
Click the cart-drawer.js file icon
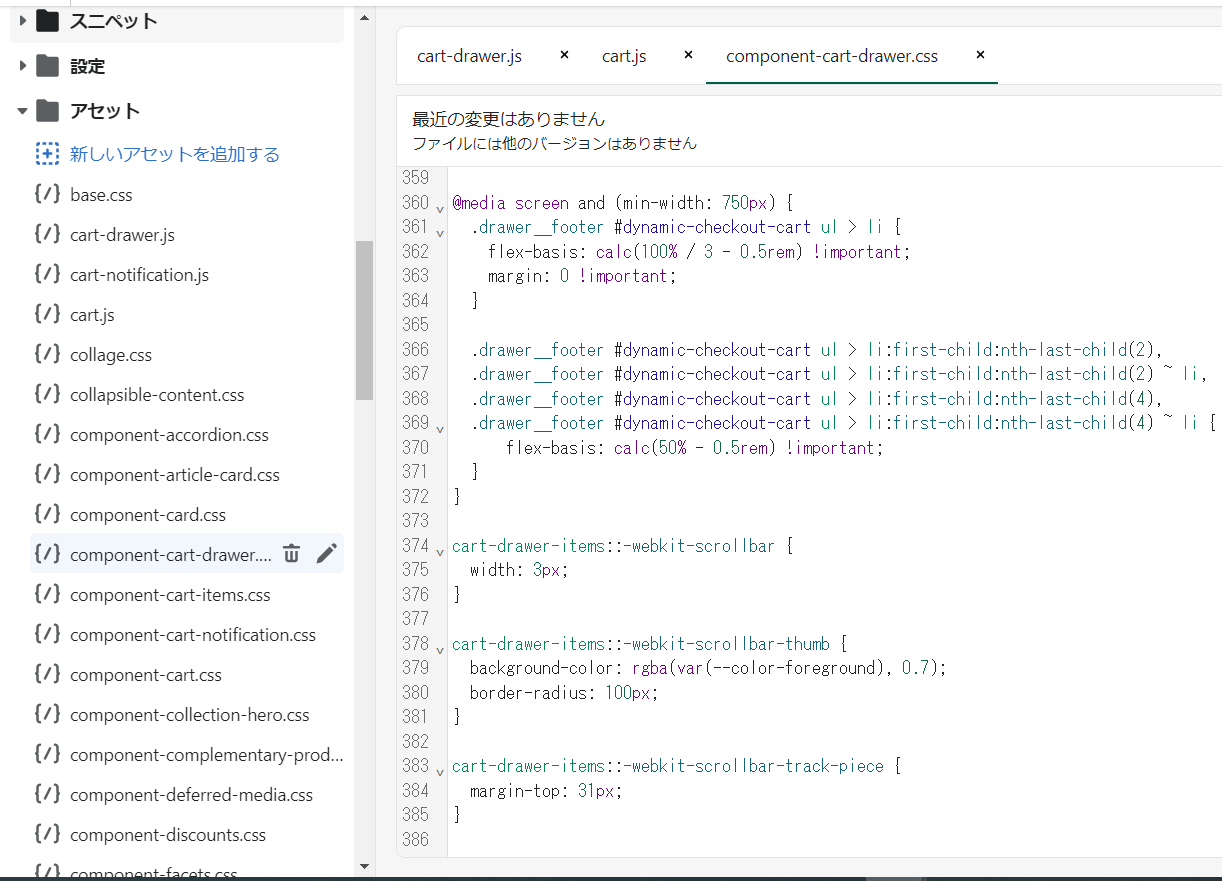[47, 234]
